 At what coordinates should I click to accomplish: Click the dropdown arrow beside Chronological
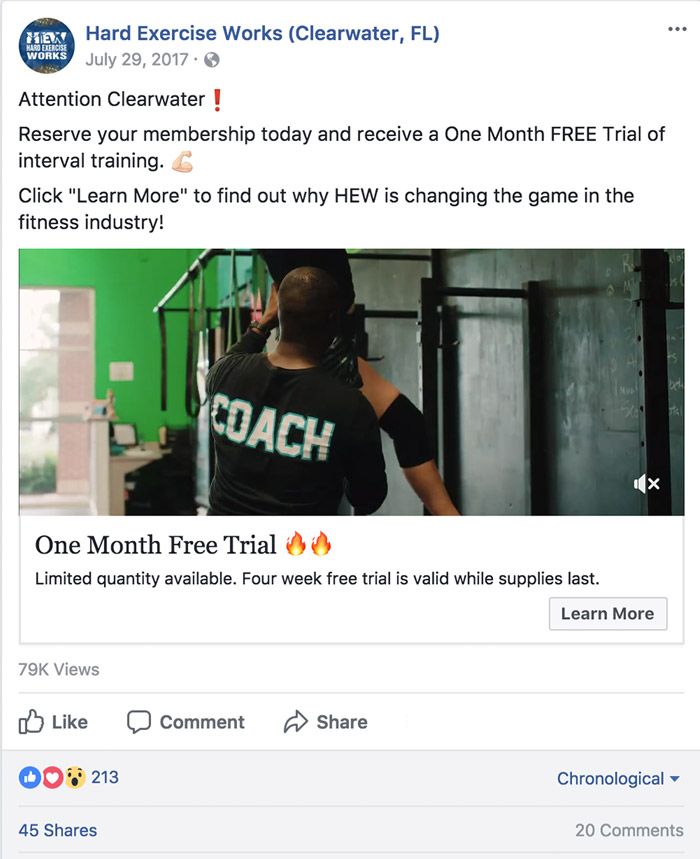pyautogui.click(x=675, y=778)
